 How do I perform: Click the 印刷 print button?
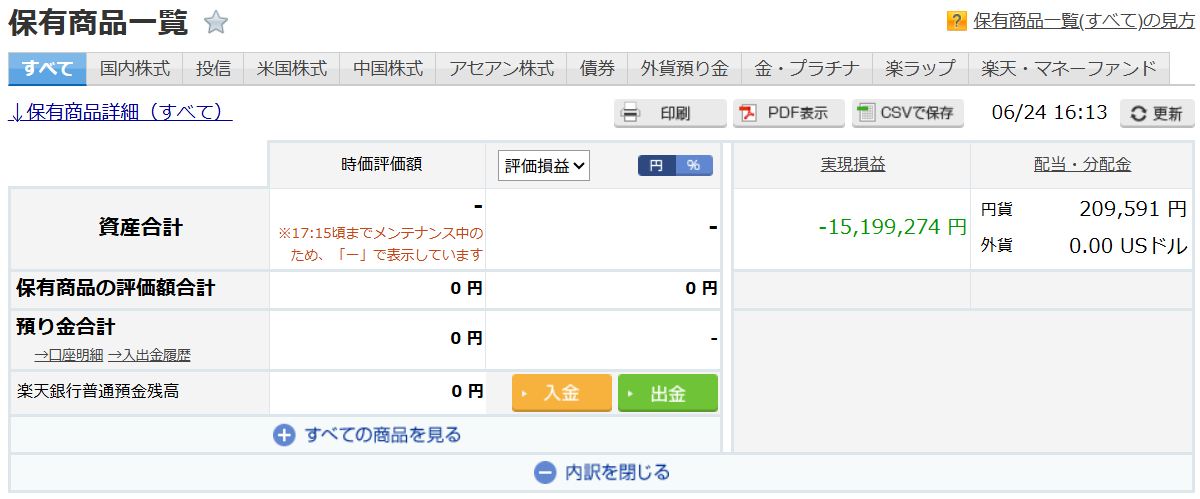pyautogui.click(x=670, y=113)
